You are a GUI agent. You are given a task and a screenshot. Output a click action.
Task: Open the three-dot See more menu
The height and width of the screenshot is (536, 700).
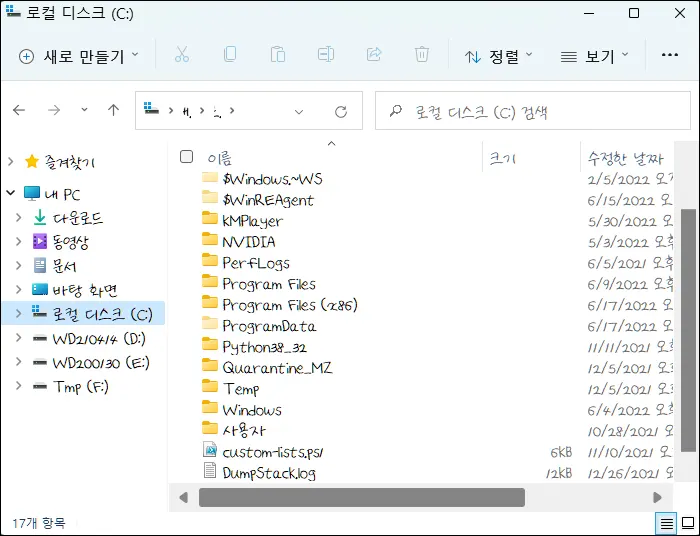pos(670,55)
